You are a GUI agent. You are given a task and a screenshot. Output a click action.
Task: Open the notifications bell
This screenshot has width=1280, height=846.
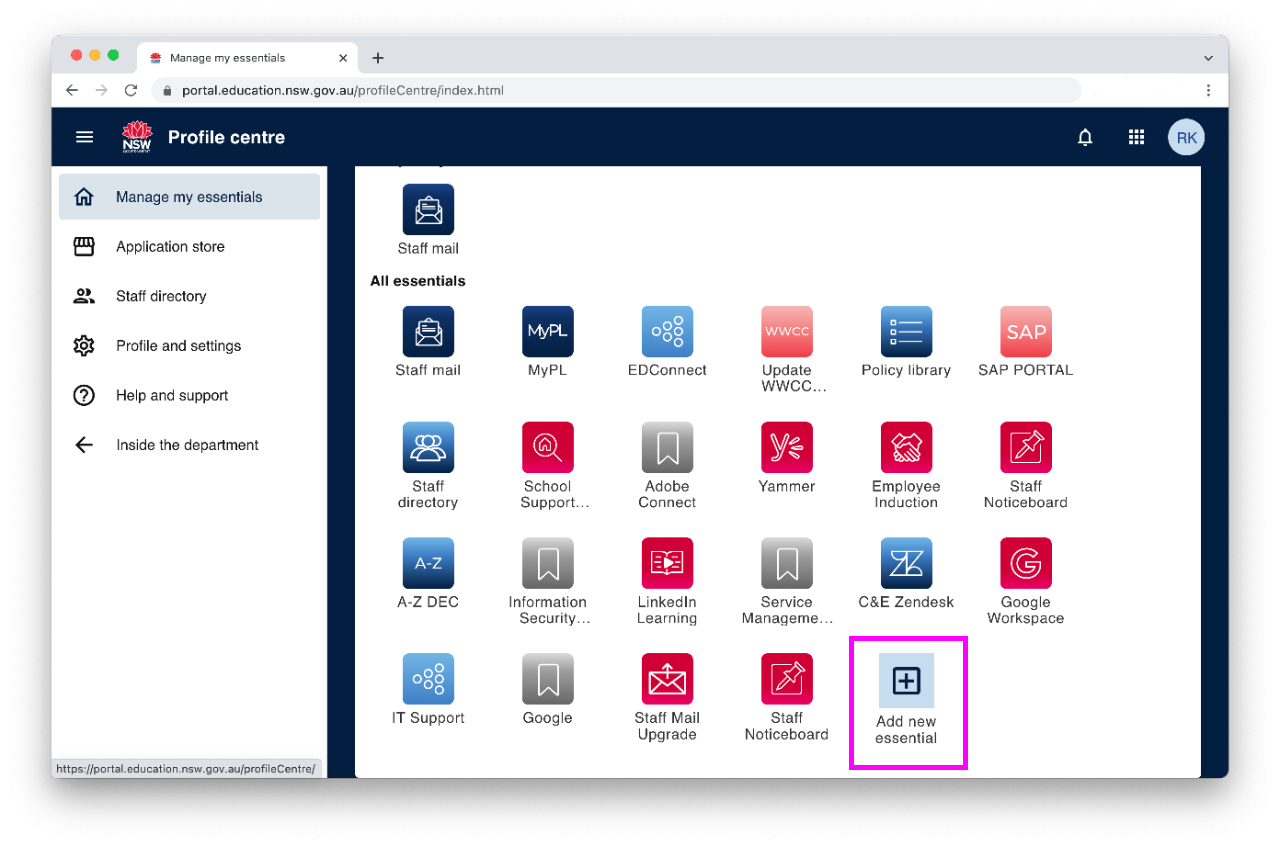pyautogui.click(x=1085, y=138)
